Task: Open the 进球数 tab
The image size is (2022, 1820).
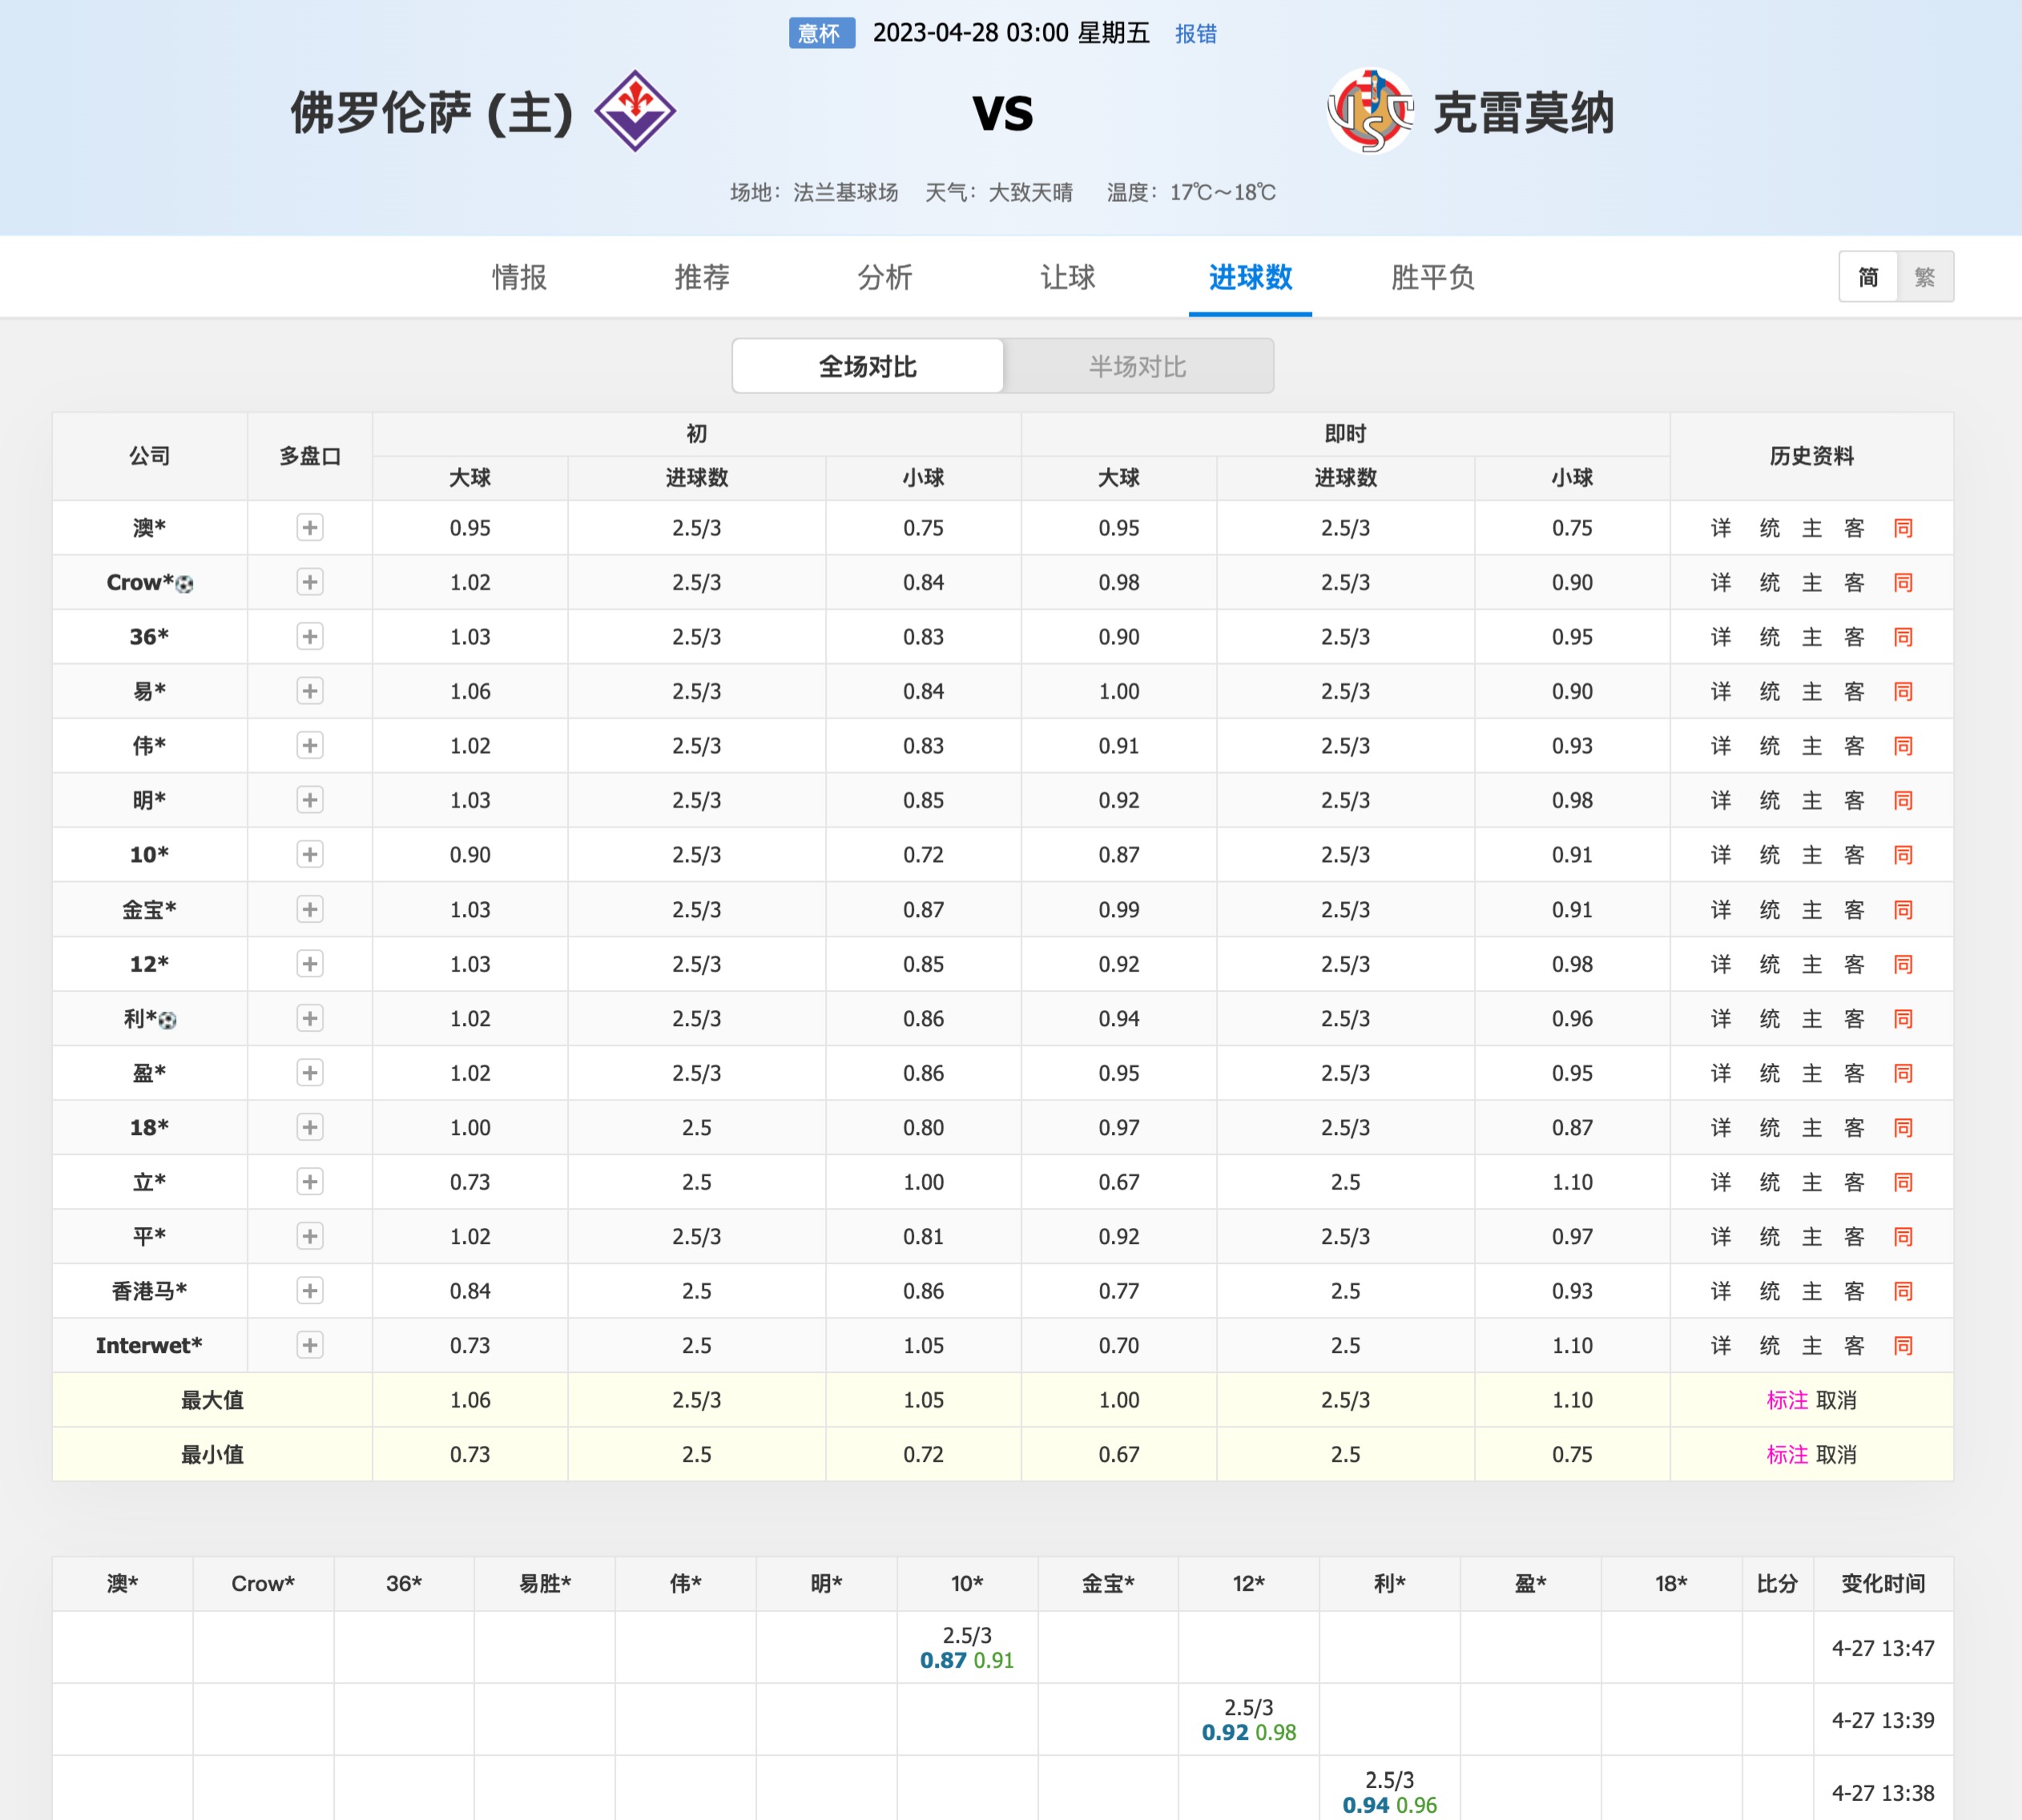Action: click(x=1250, y=277)
